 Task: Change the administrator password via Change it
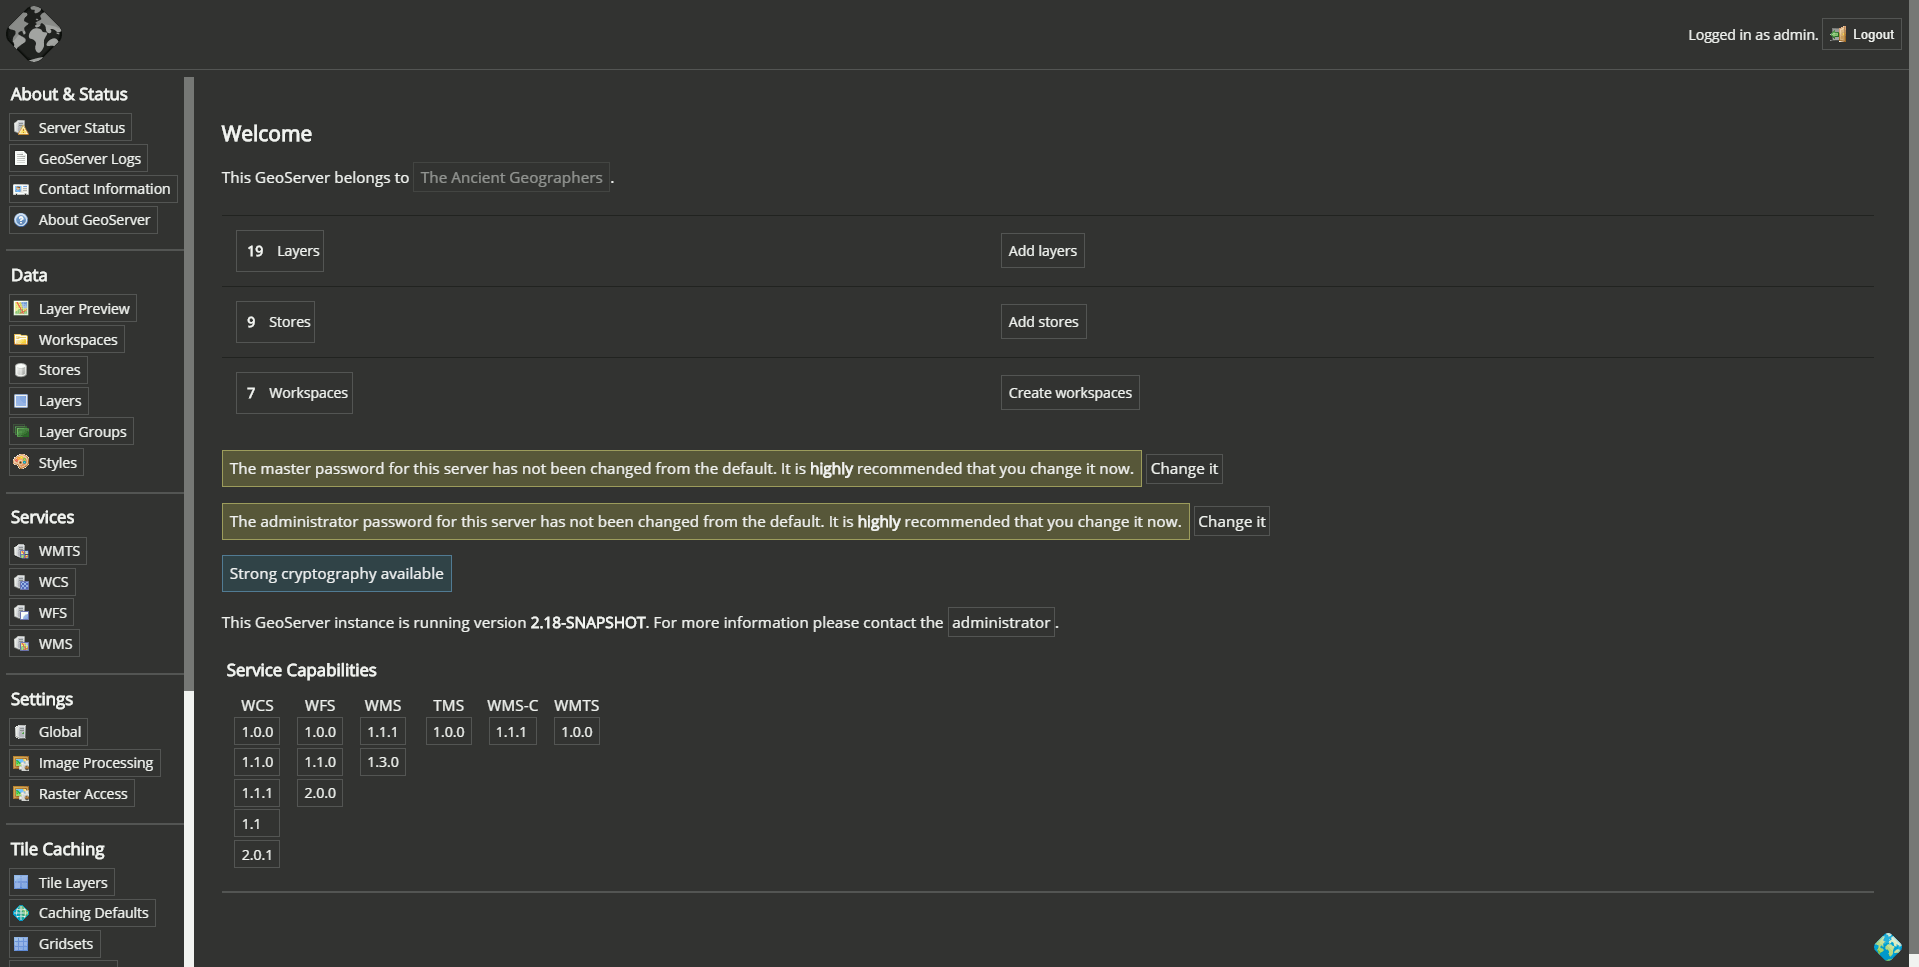[1232, 522]
